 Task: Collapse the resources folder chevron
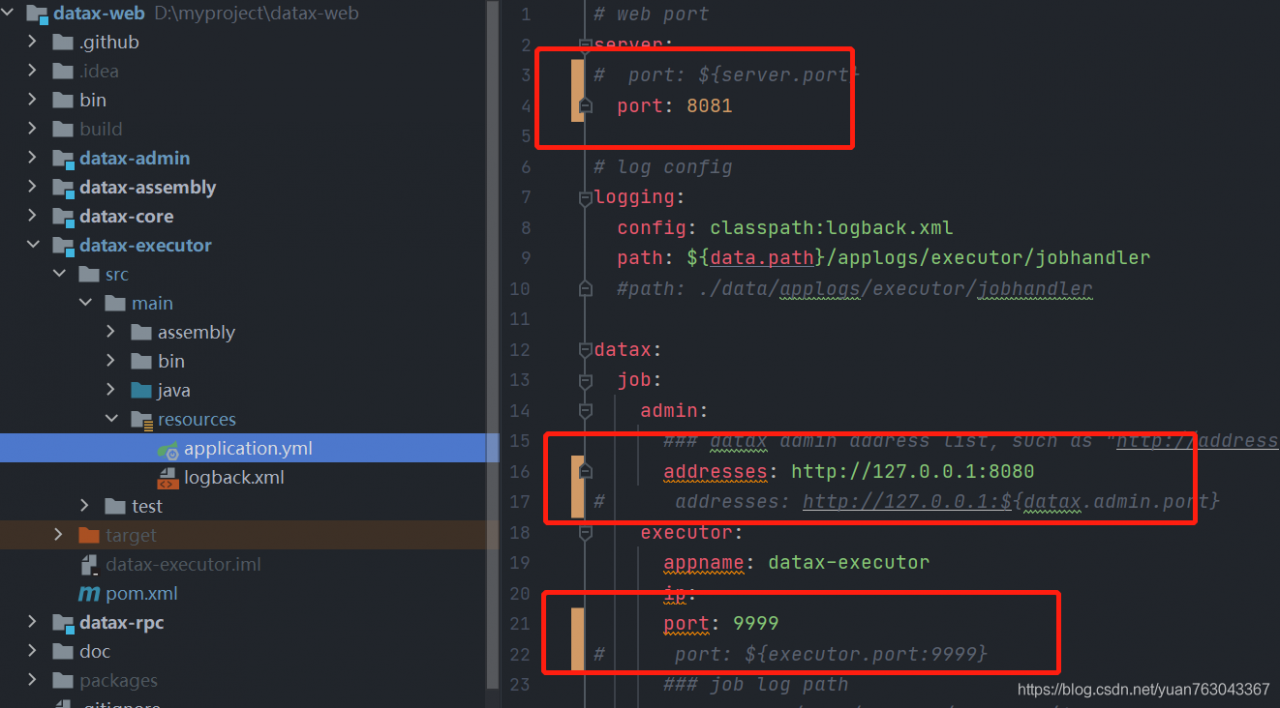[x=111, y=419]
